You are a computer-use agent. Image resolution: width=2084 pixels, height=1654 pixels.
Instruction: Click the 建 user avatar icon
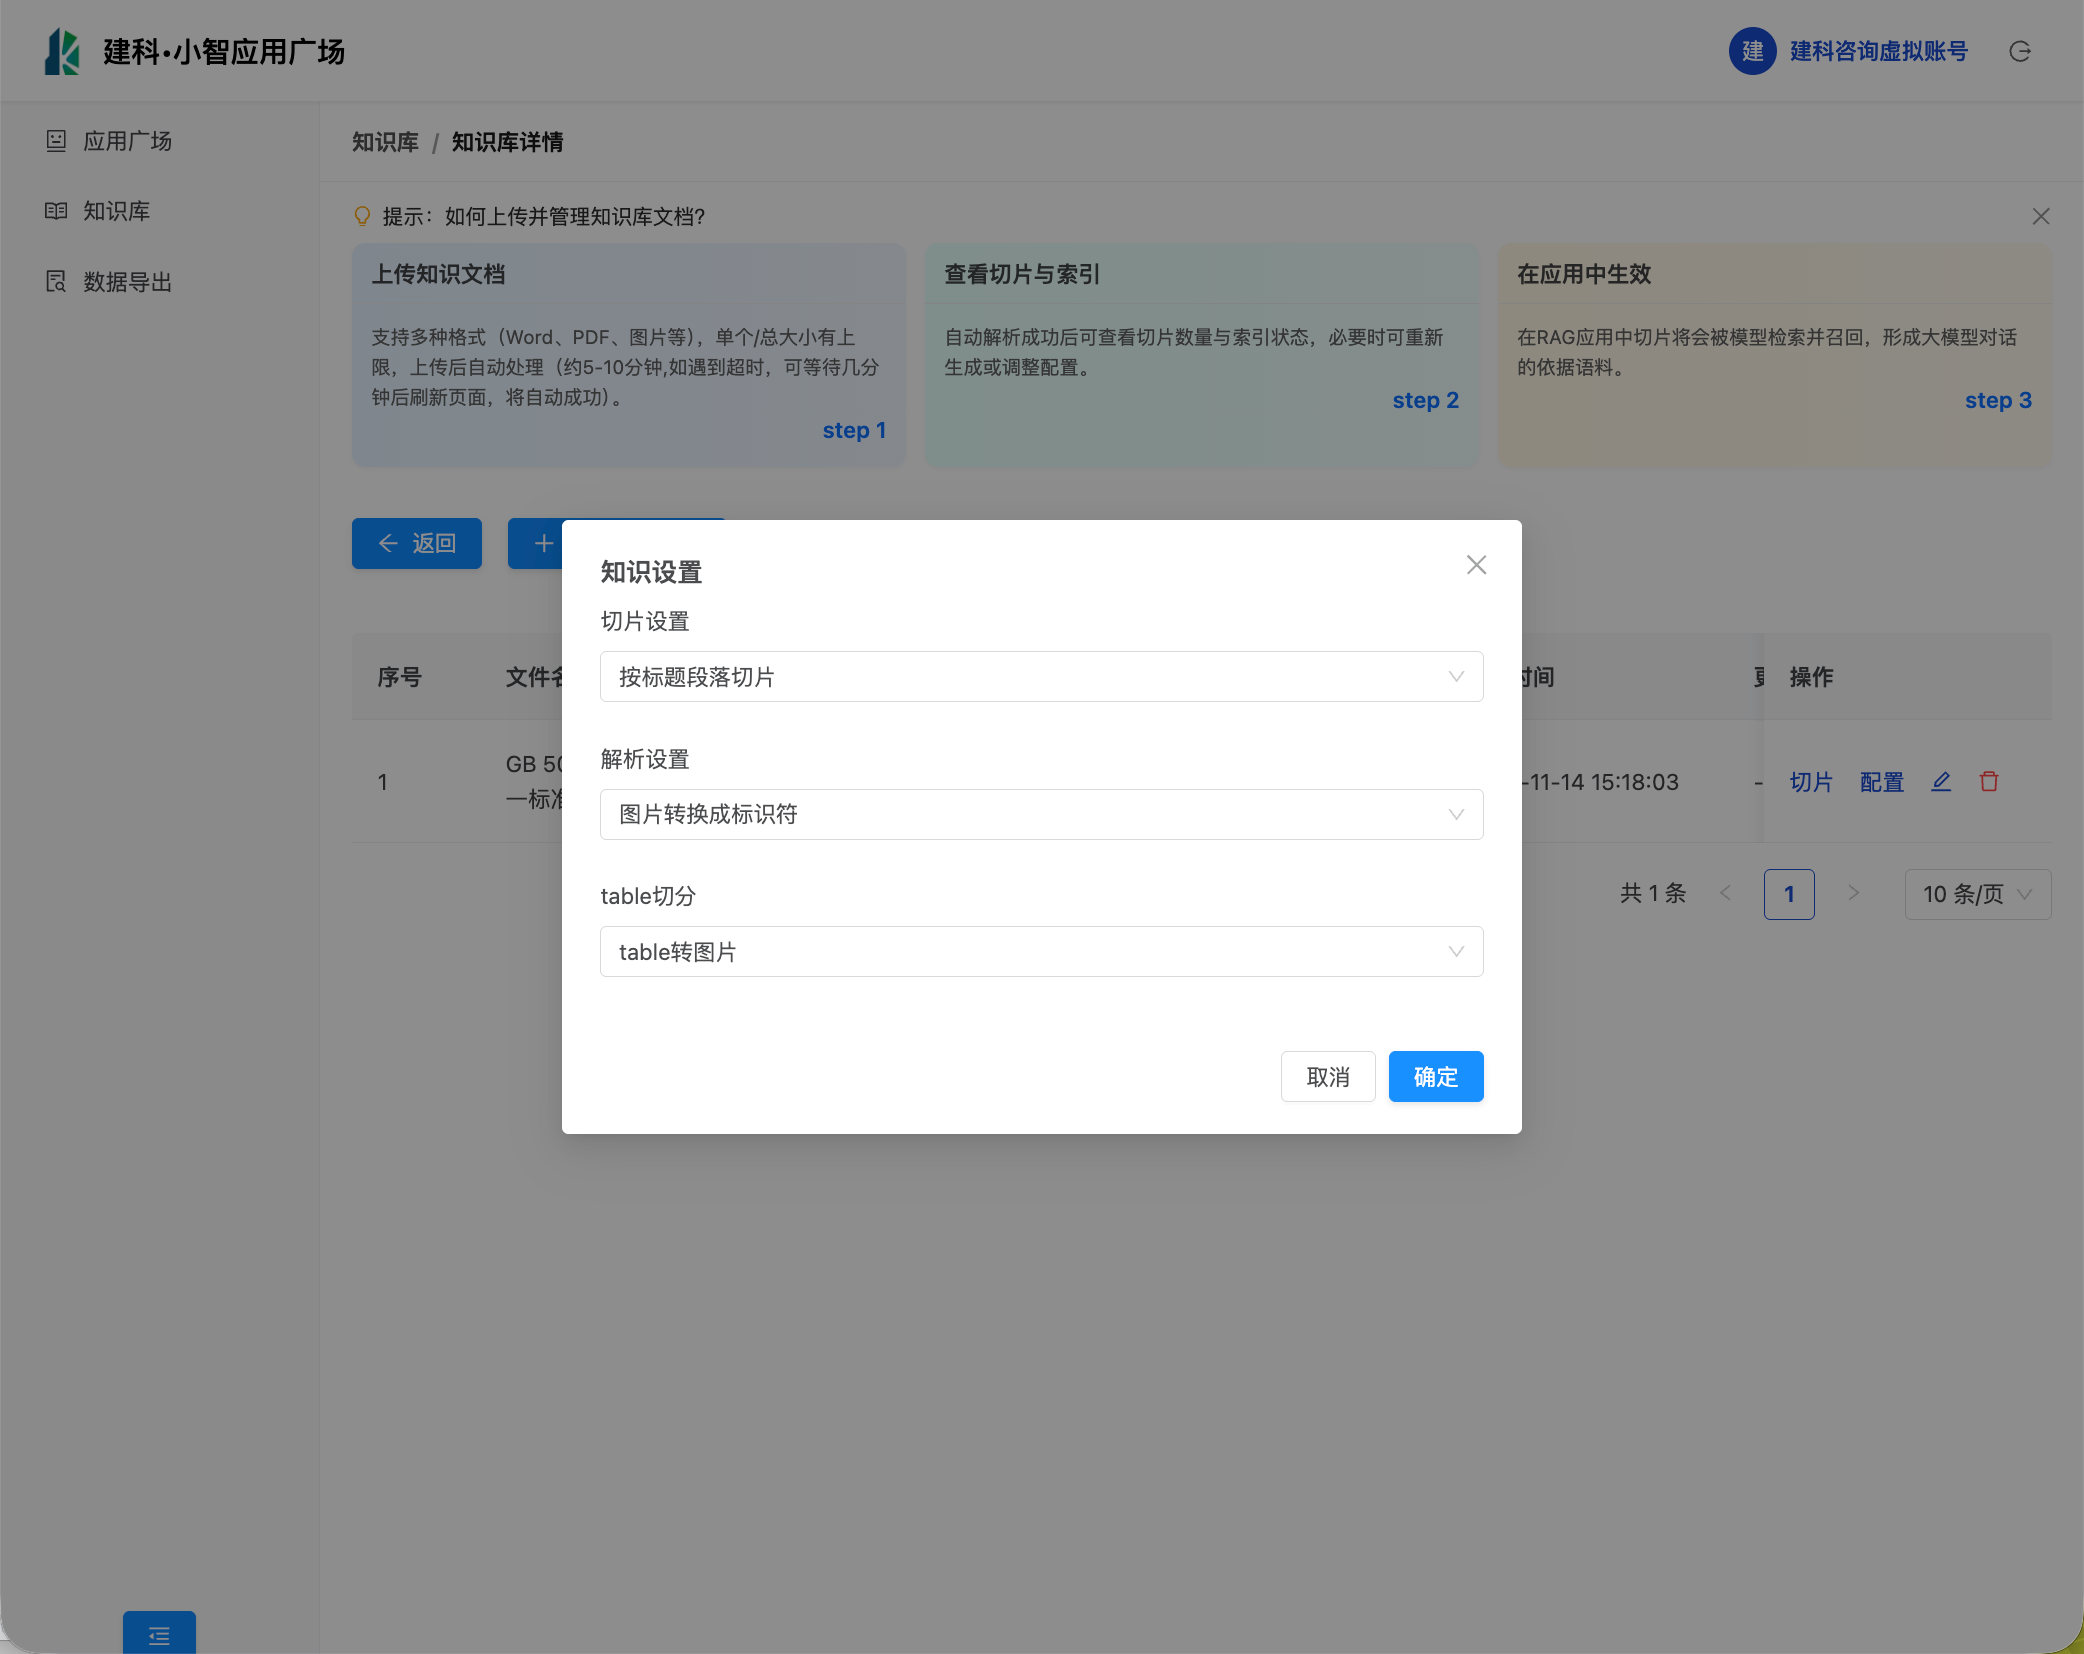point(1752,51)
